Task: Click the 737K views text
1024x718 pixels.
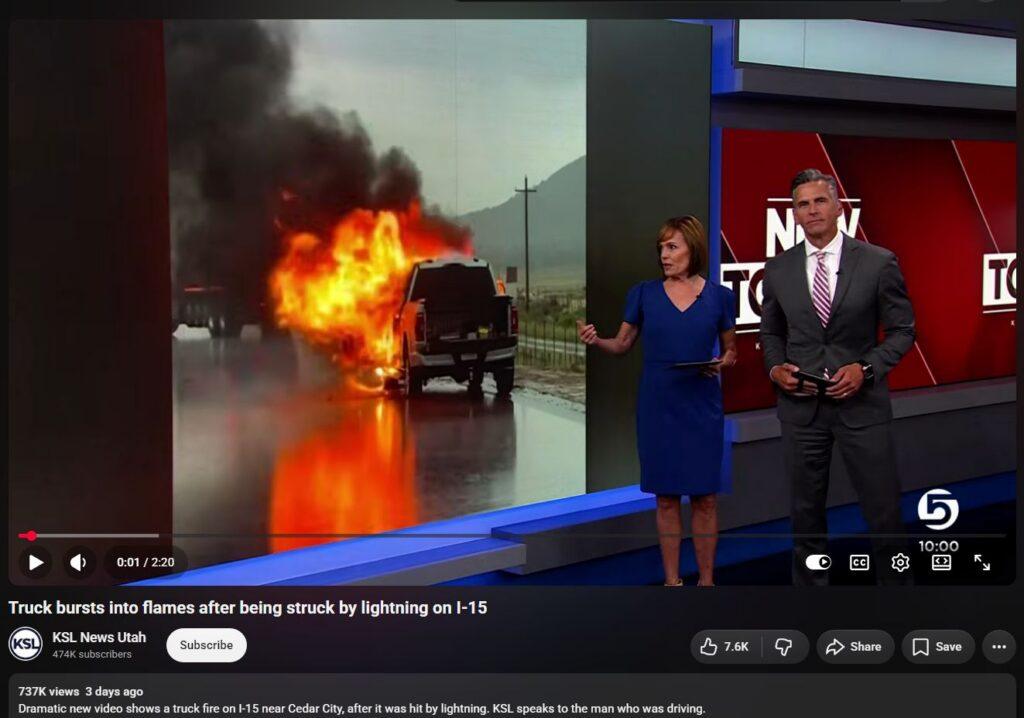Action: (49, 691)
